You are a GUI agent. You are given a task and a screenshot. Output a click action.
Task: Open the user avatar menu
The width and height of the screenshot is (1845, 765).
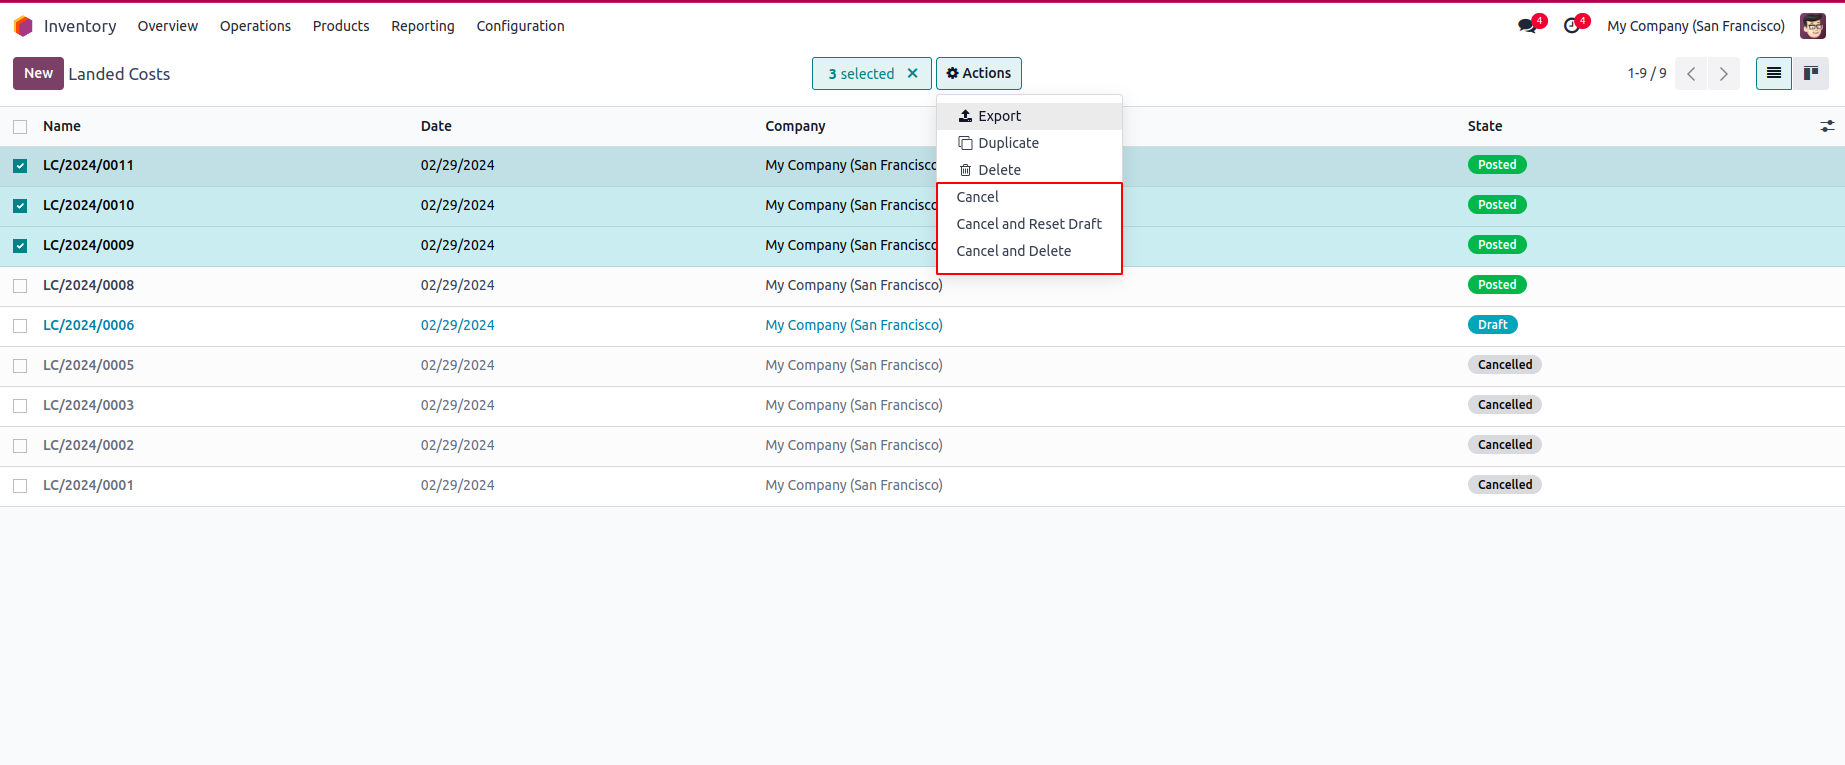pos(1813,26)
